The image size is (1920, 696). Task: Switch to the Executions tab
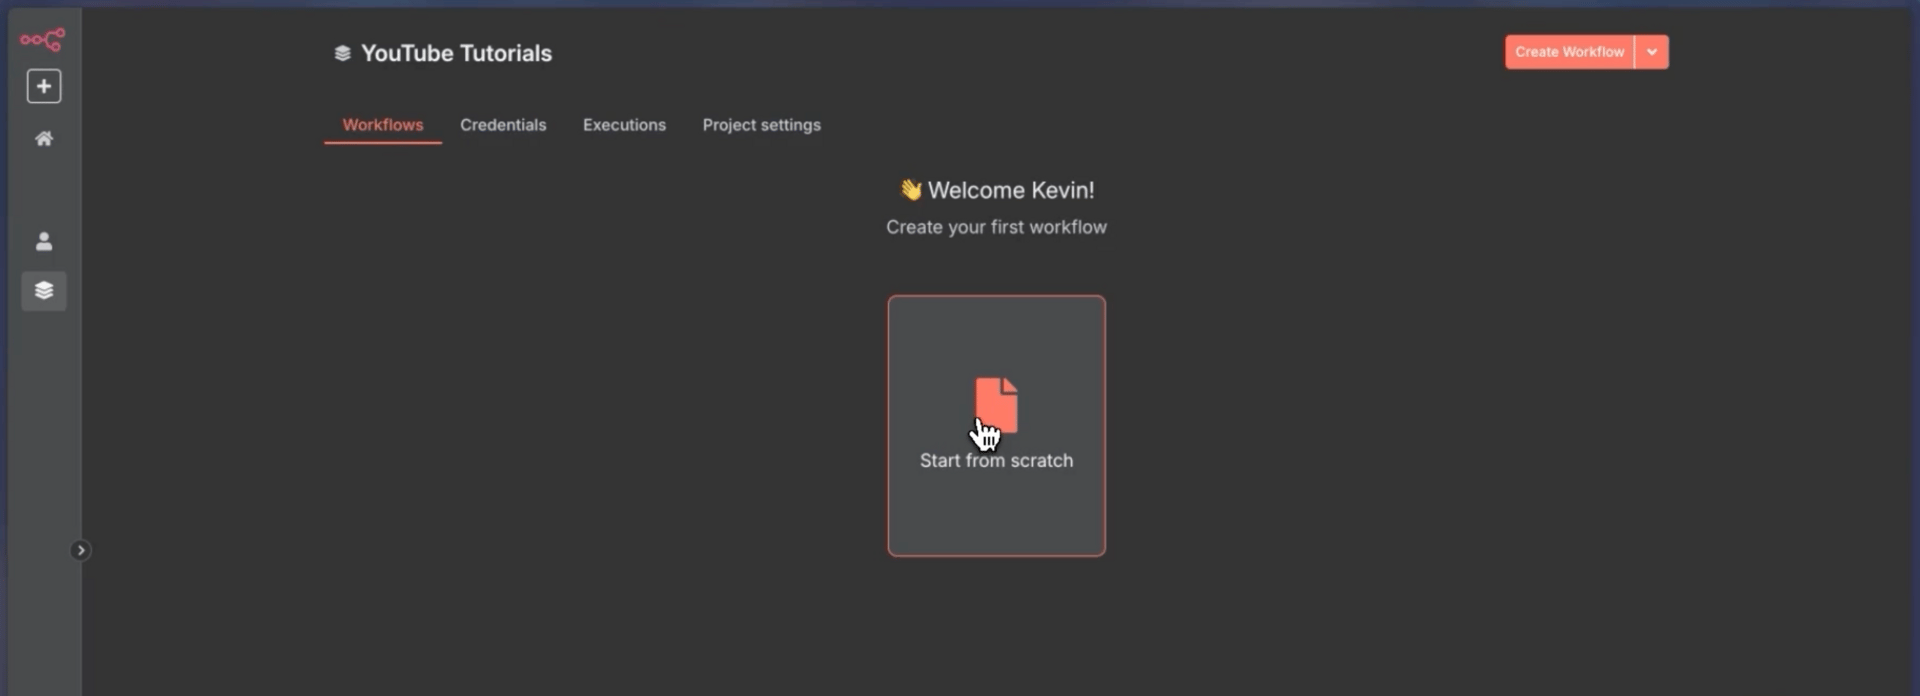tap(624, 125)
